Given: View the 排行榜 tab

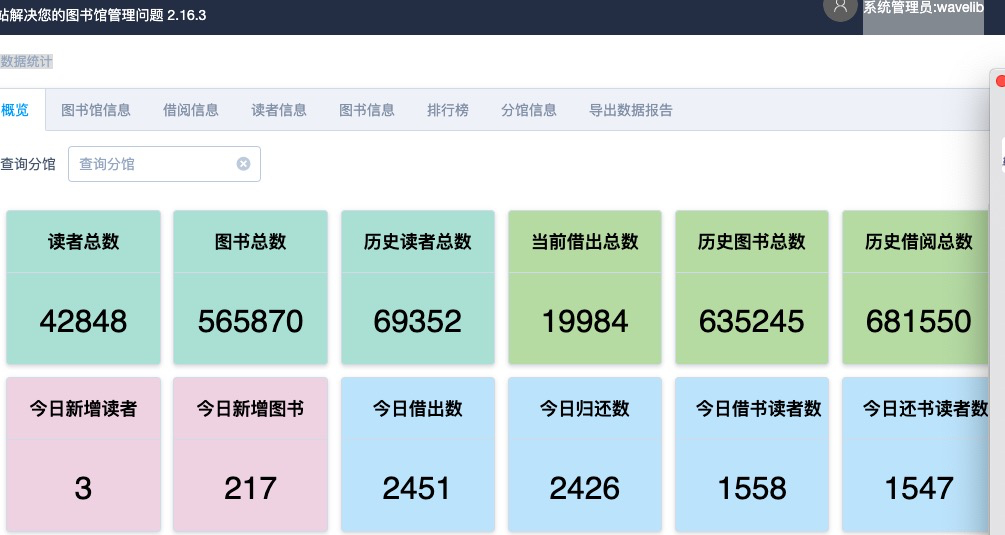Looking at the screenshot, I should [x=448, y=110].
